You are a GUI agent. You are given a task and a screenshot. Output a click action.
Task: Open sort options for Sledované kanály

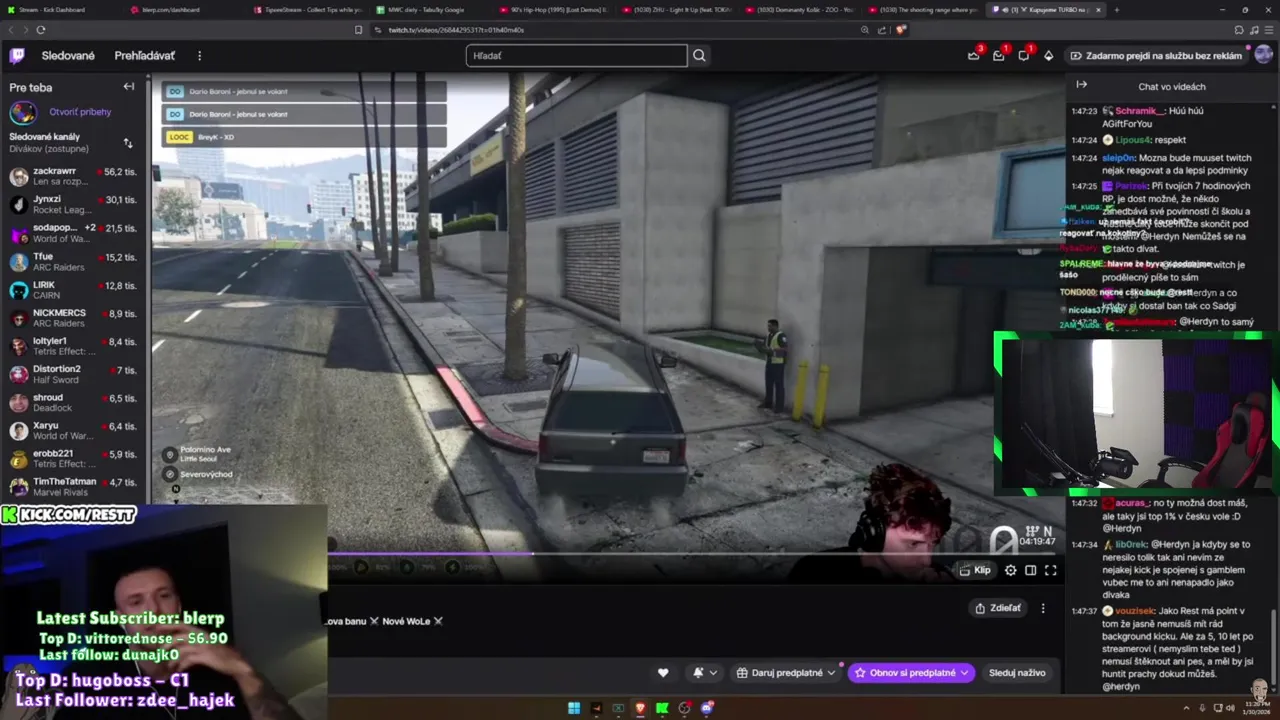(128, 143)
